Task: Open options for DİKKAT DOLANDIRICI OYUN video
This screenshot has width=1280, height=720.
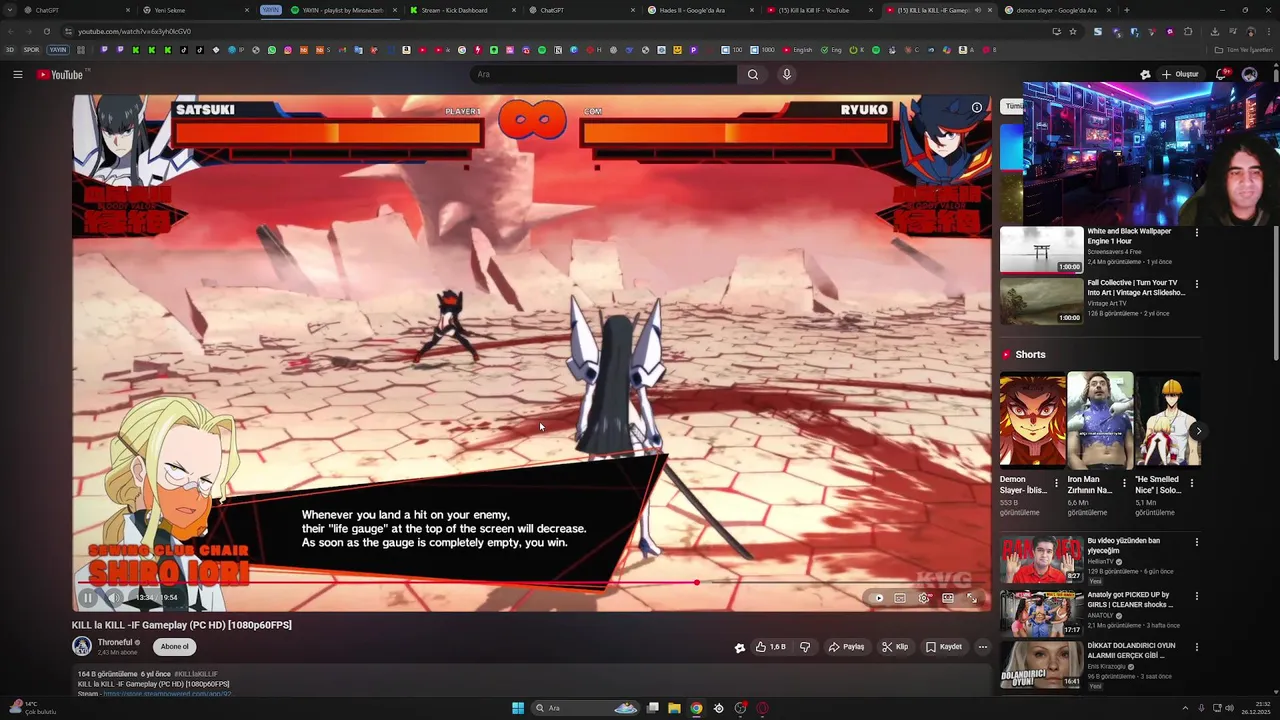Action: [x=1196, y=647]
